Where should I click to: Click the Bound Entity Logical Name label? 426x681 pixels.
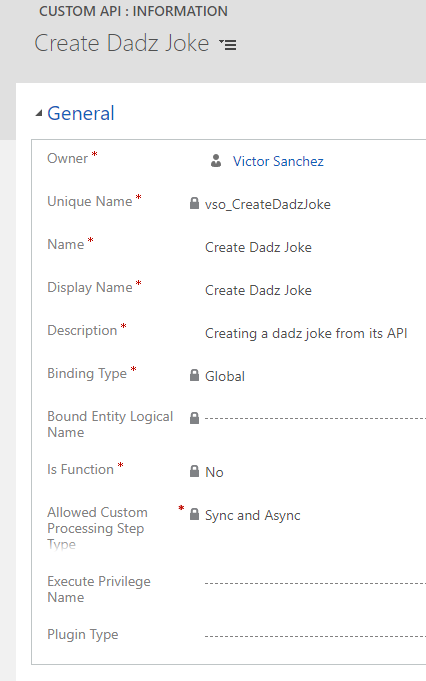click(110, 424)
